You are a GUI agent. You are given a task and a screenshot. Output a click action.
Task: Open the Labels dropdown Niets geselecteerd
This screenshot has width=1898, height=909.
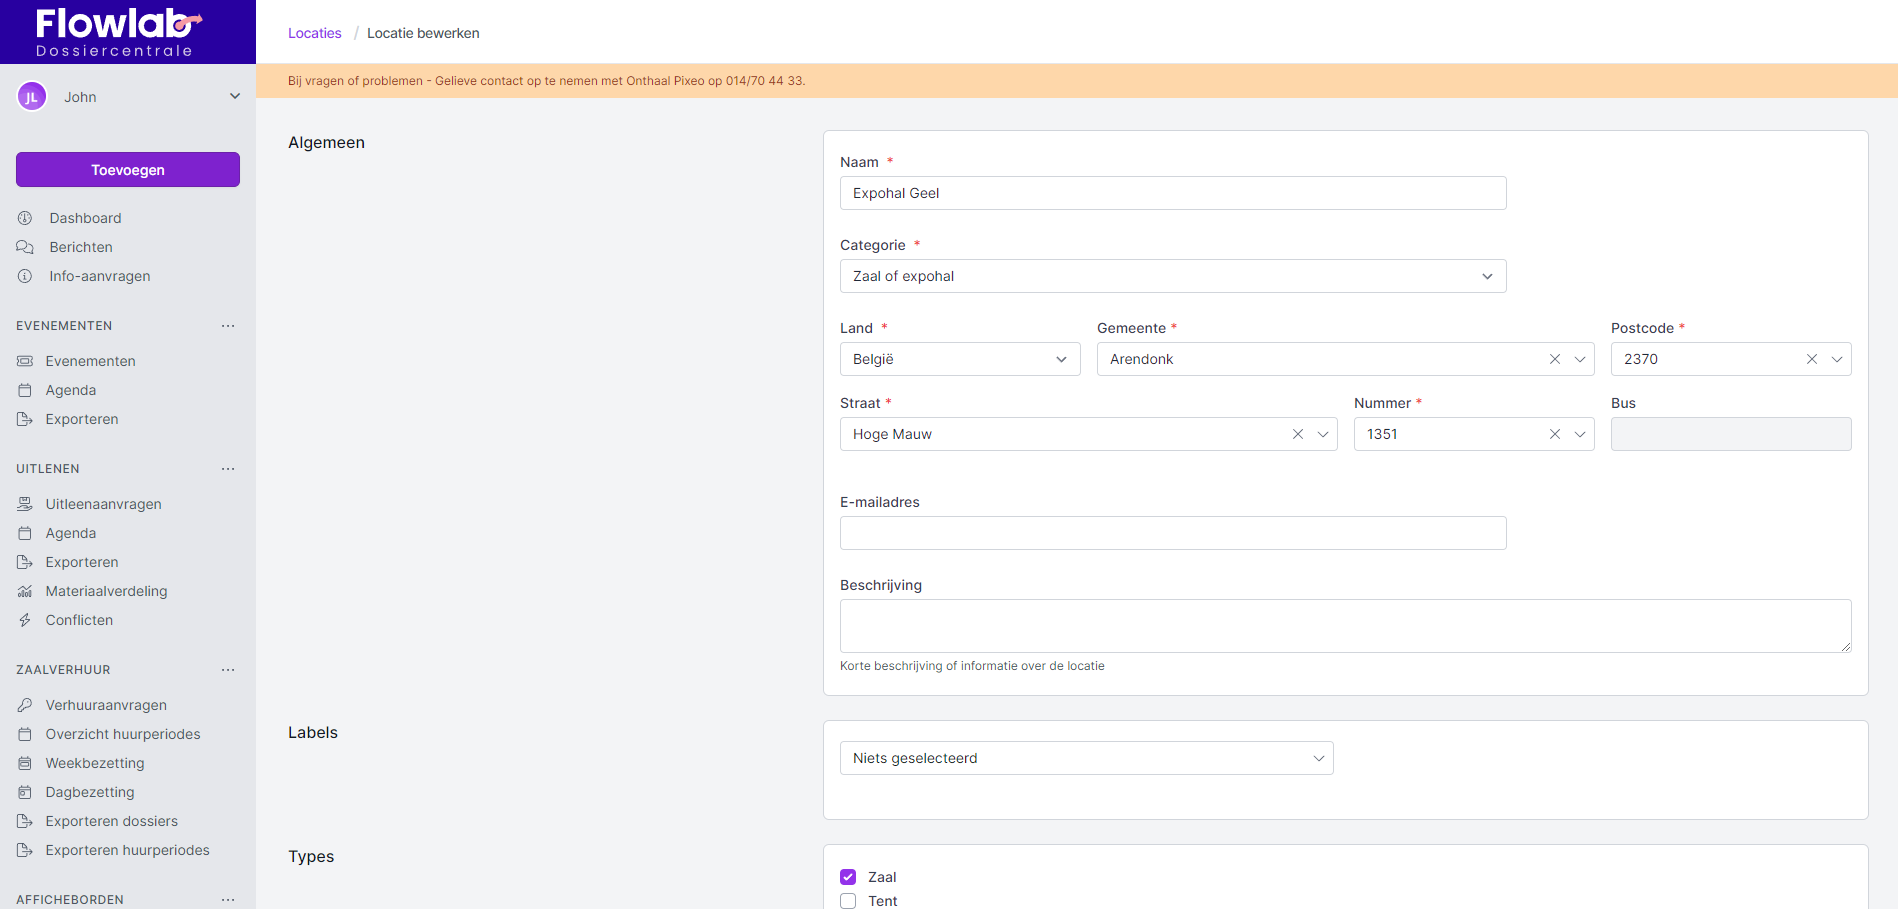point(1086,758)
